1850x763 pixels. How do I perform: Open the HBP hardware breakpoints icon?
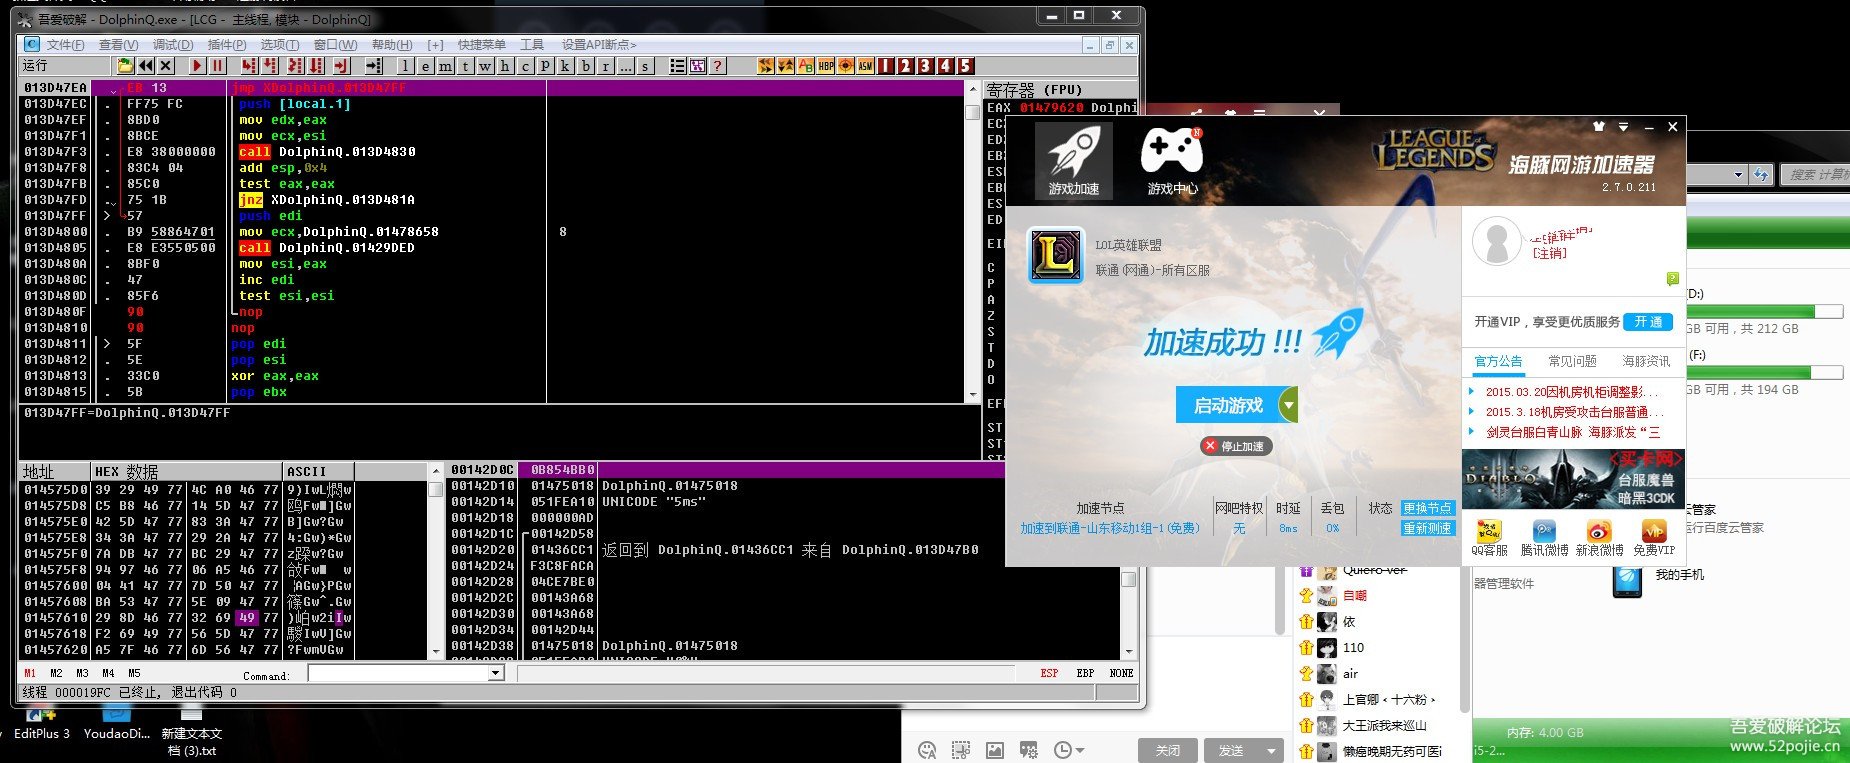pyautogui.click(x=826, y=66)
